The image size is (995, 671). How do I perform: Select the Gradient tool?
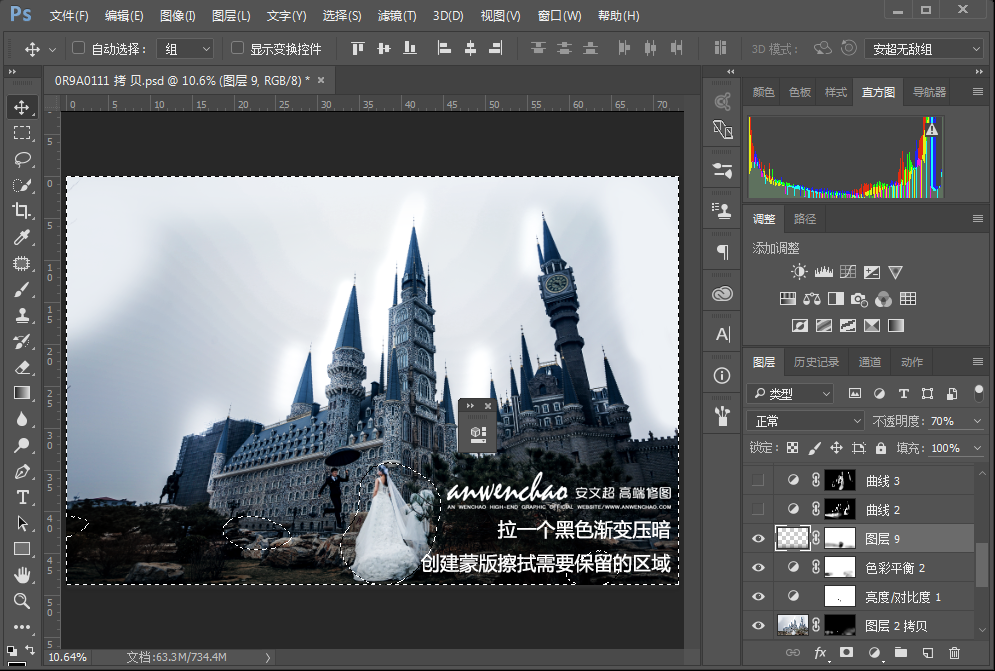click(22, 393)
